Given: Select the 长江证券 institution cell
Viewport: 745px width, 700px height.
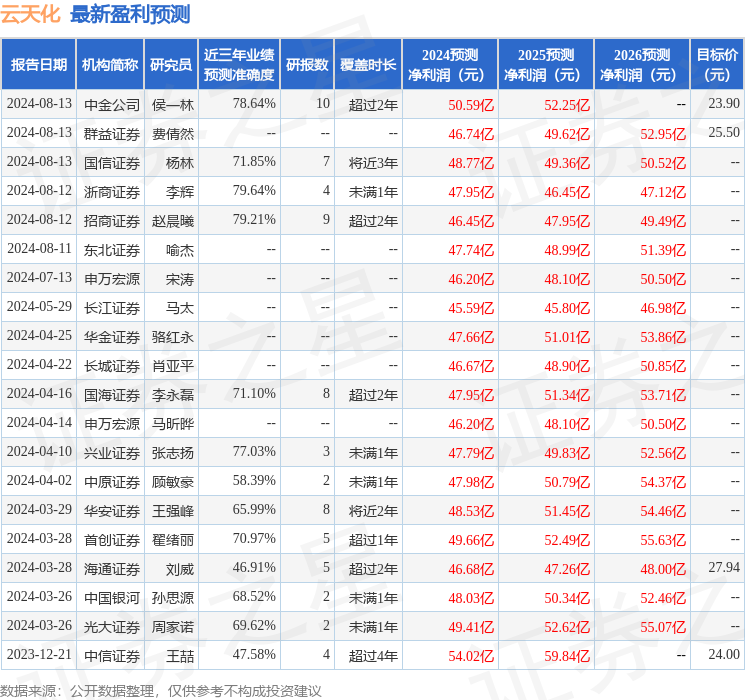Looking at the screenshot, I should (x=112, y=308).
